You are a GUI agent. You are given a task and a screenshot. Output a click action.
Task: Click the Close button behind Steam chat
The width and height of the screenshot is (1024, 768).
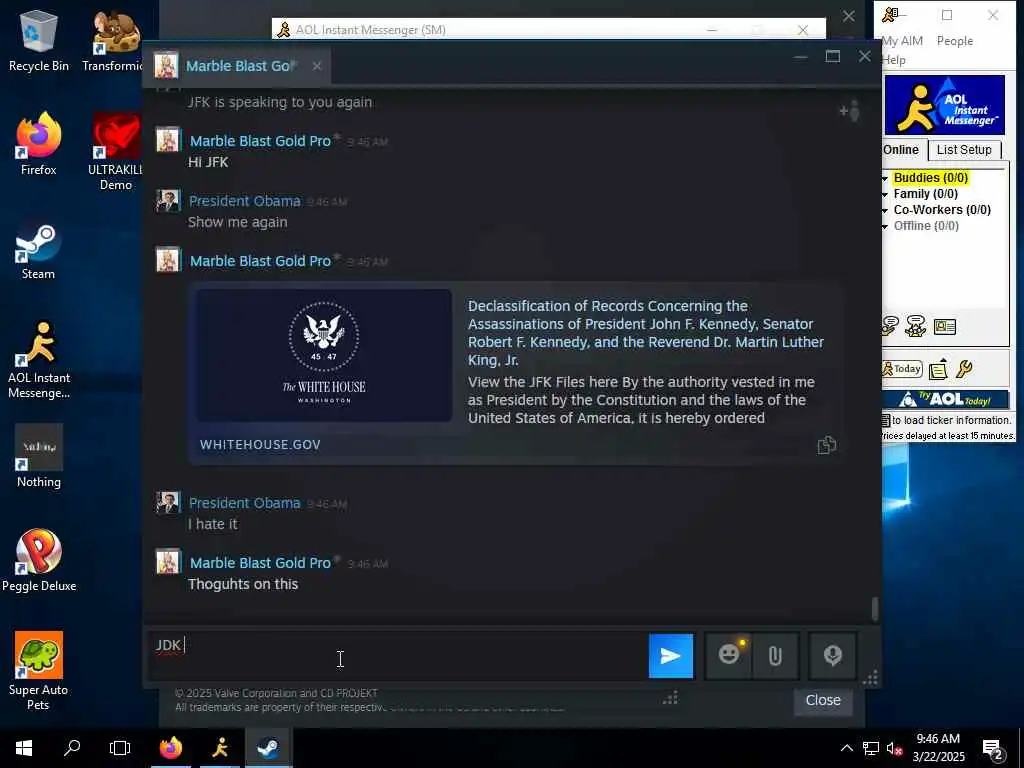point(823,699)
